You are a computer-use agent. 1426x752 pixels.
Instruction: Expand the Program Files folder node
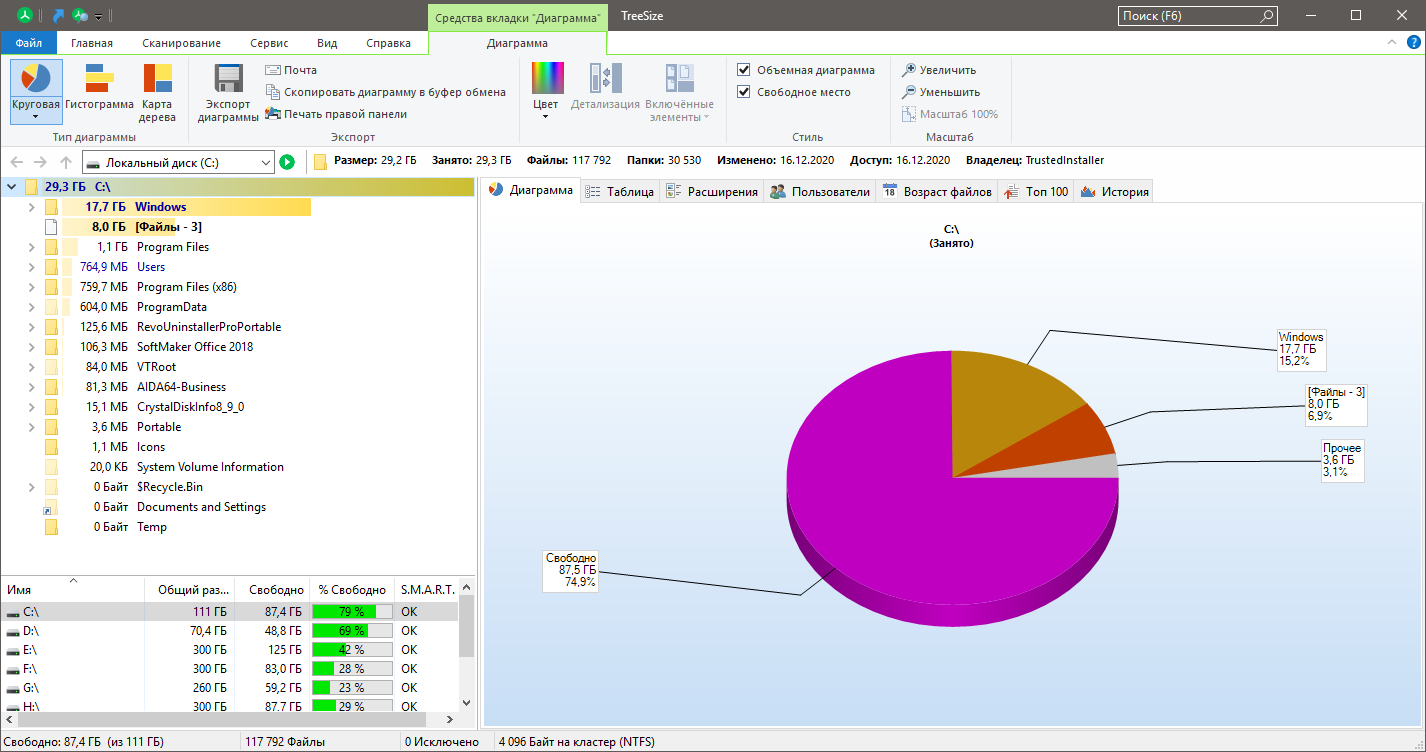(31, 247)
